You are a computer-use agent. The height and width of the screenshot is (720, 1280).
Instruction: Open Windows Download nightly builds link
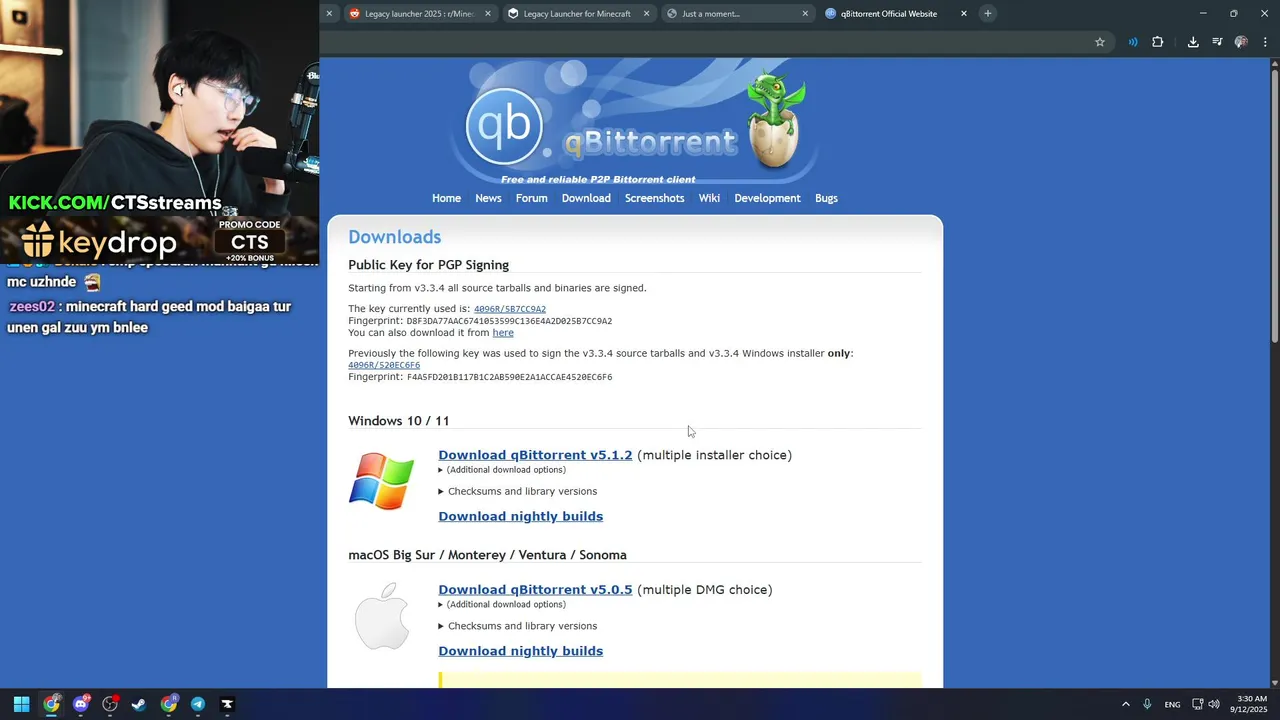(x=520, y=517)
